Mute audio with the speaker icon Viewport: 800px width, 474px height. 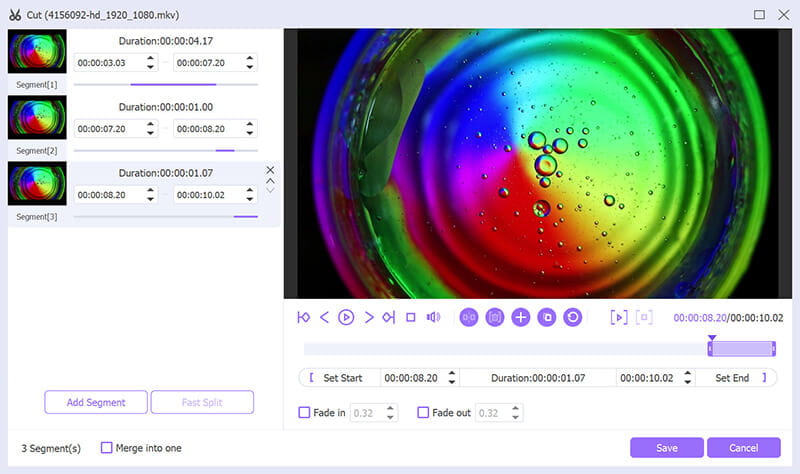tap(433, 317)
